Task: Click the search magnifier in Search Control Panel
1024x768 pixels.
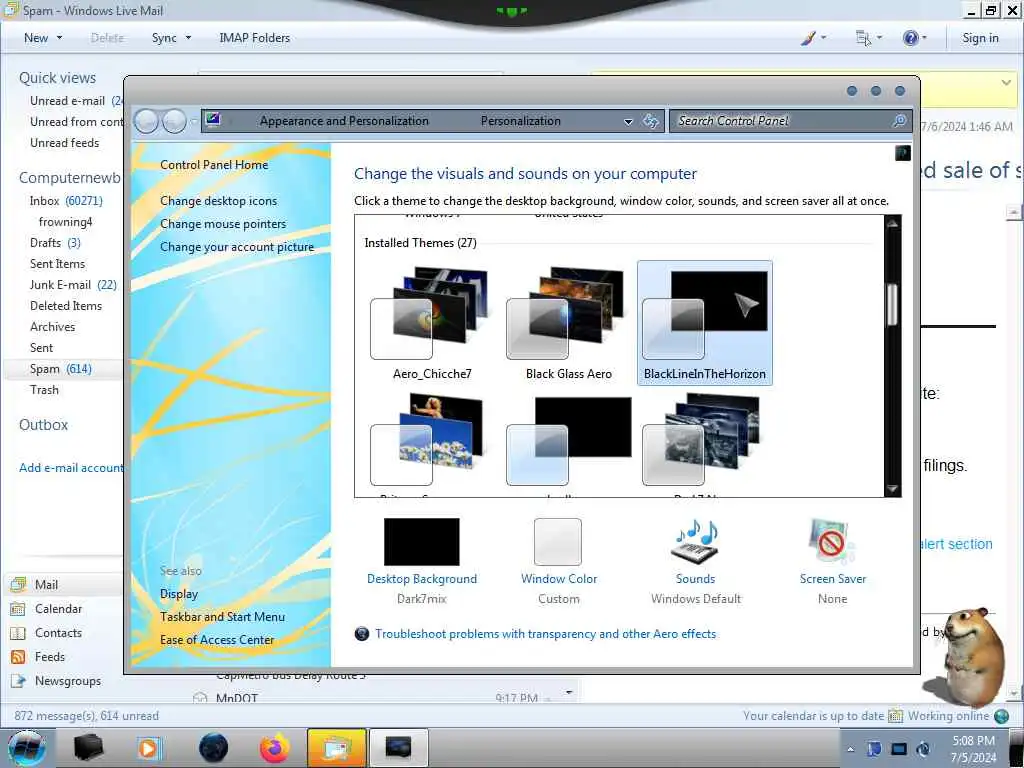Action: pos(899,121)
